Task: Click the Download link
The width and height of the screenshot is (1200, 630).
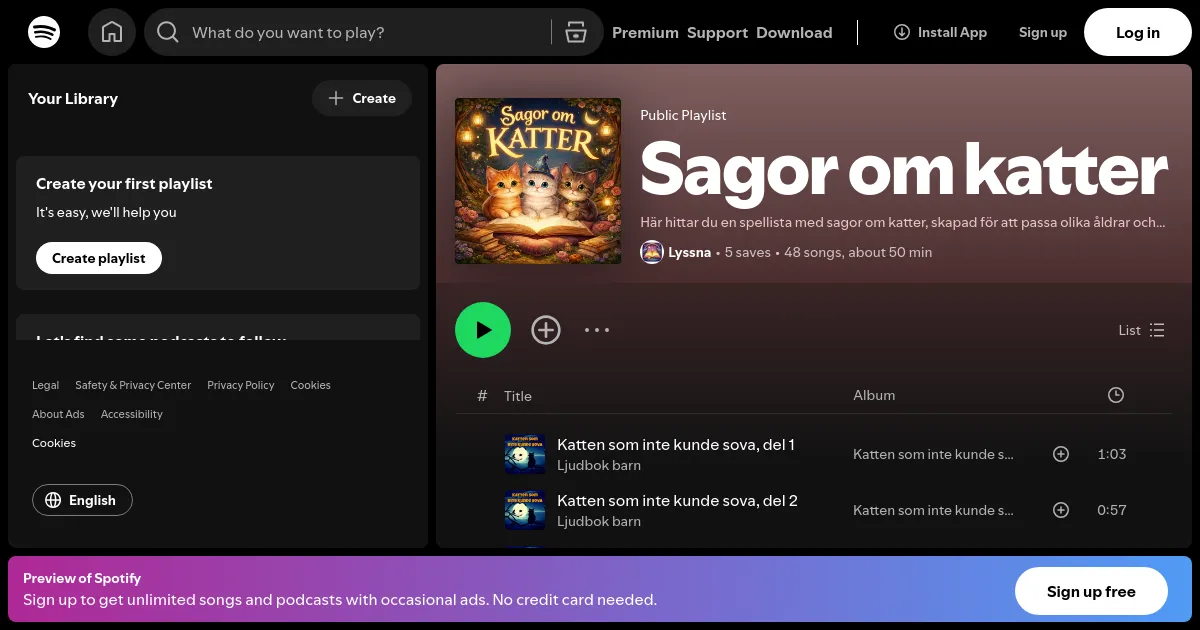Action: 794,32
